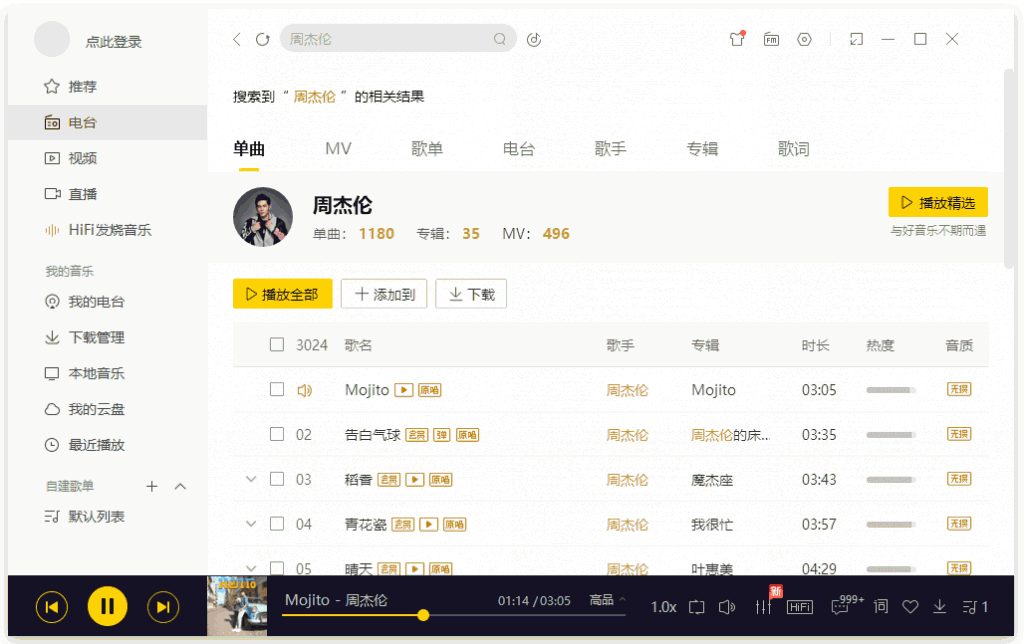Open Mojito album cover in player bar
This screenshot has width=1024, height=644.
(237, 606)
